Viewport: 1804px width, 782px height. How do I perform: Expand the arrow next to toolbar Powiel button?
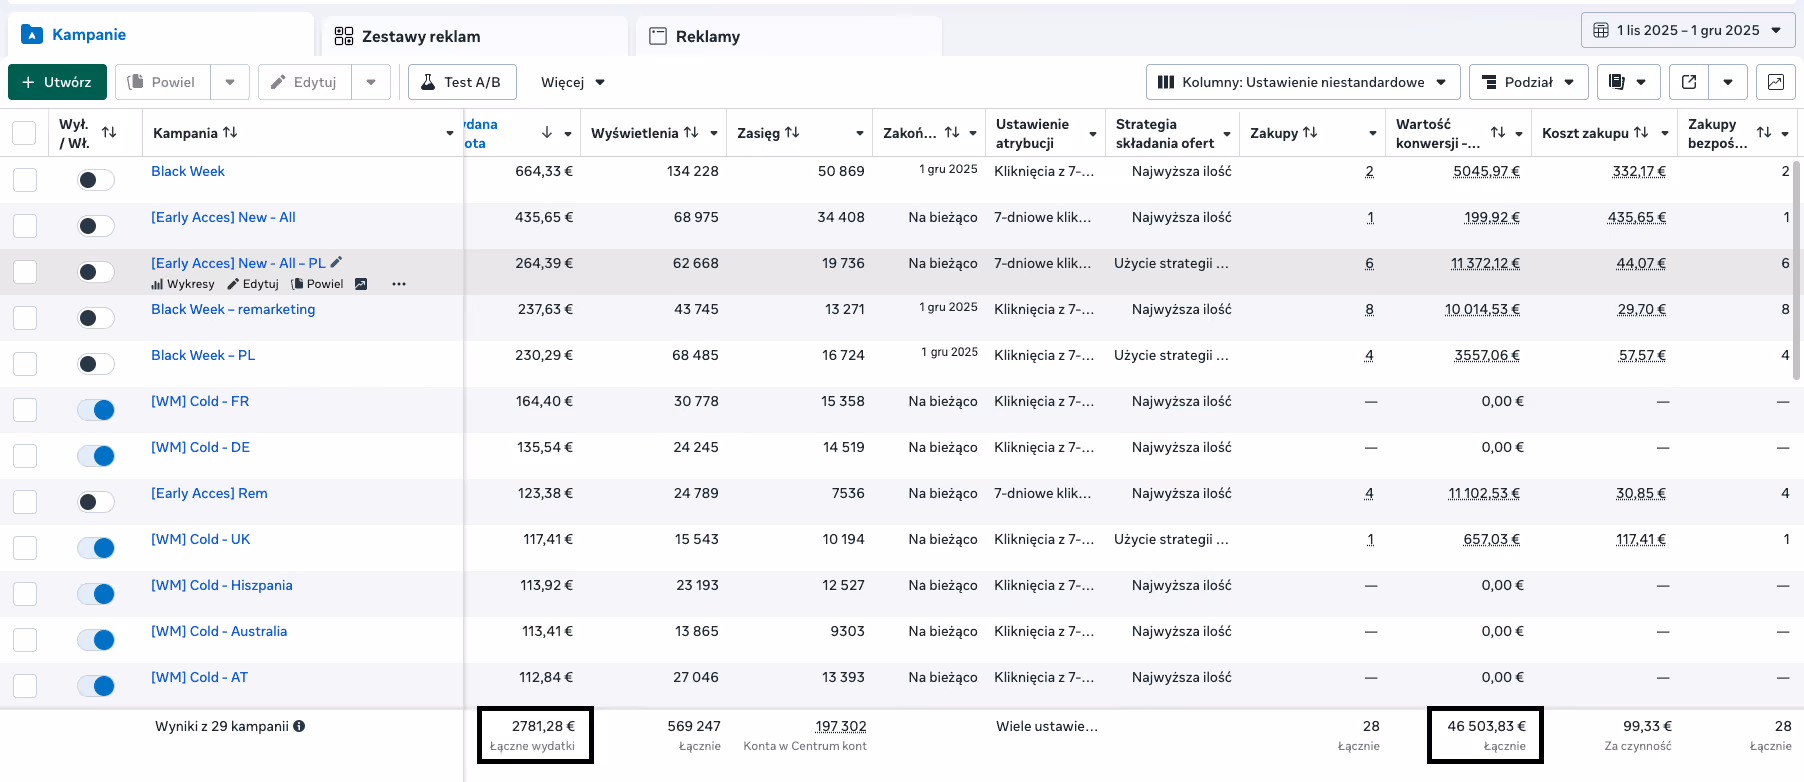pyautogui.click(x=230, y=82)
